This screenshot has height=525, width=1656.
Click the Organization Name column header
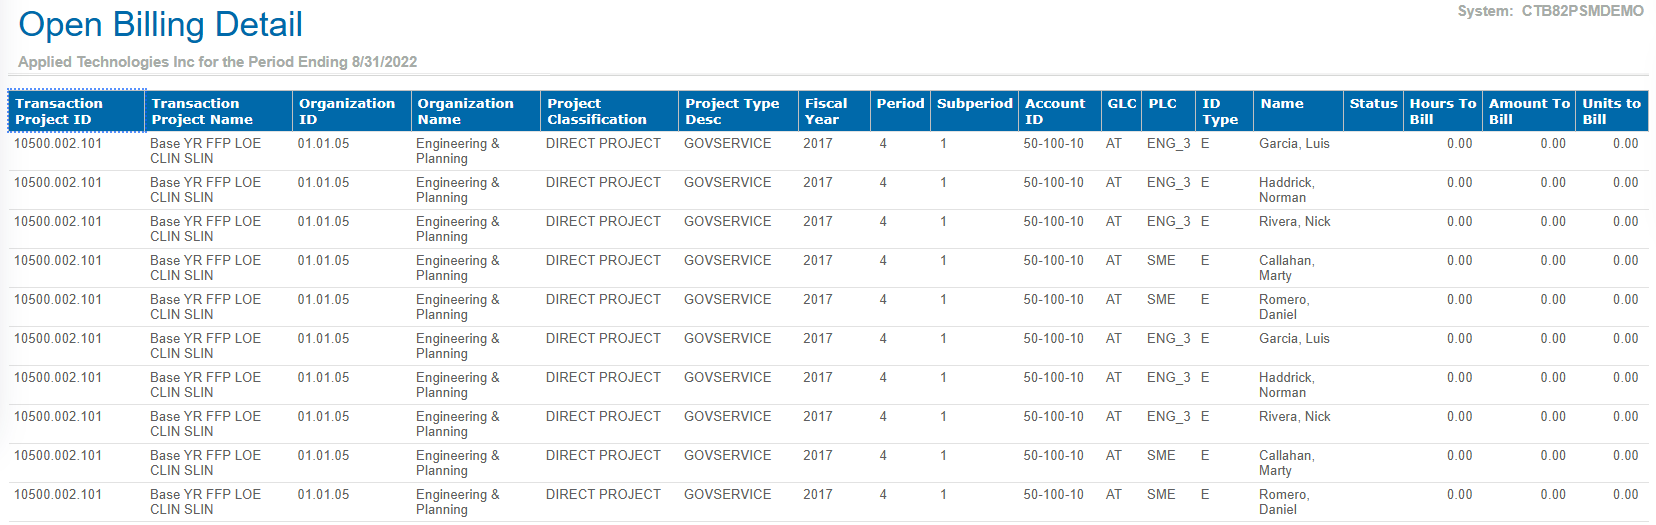click(465, 111)
